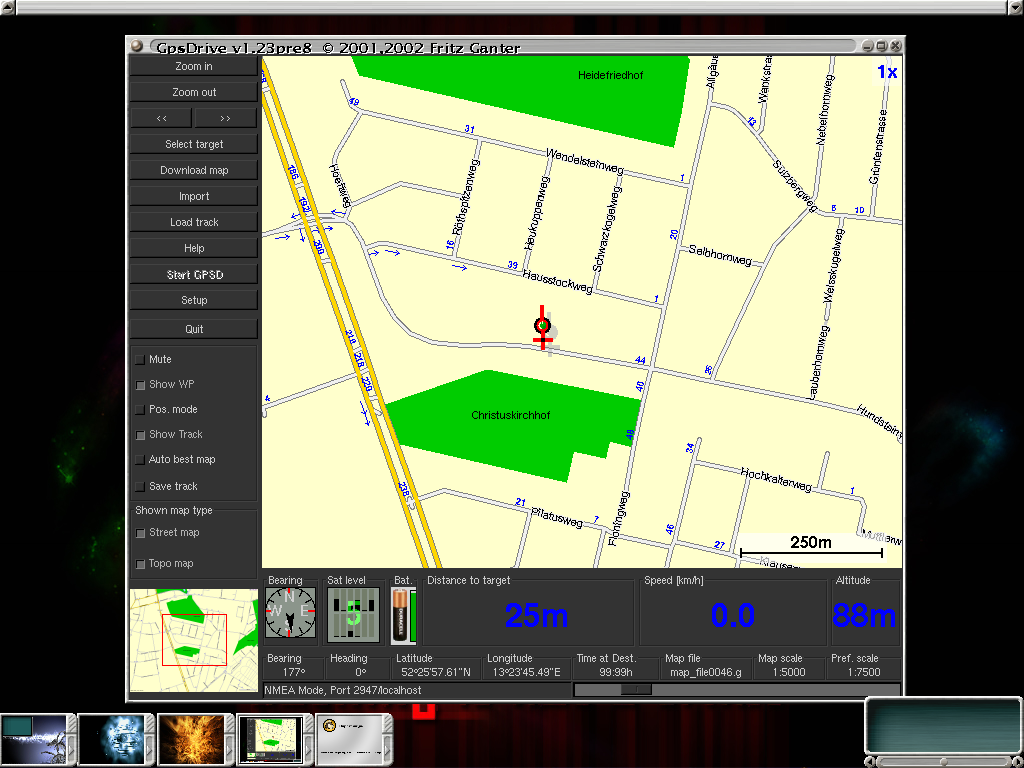Select the GpsDrive map desktop thumbnail
Image resolution: width=1024 pixels, height=768 pixels.
point(272,739)
